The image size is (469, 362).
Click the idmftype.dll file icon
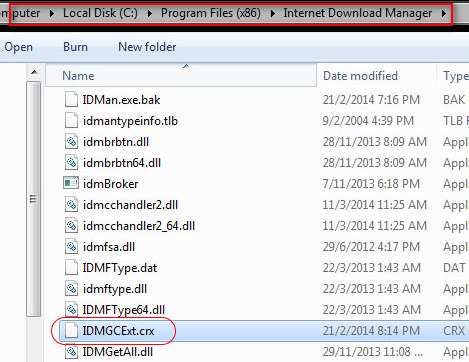71,288
